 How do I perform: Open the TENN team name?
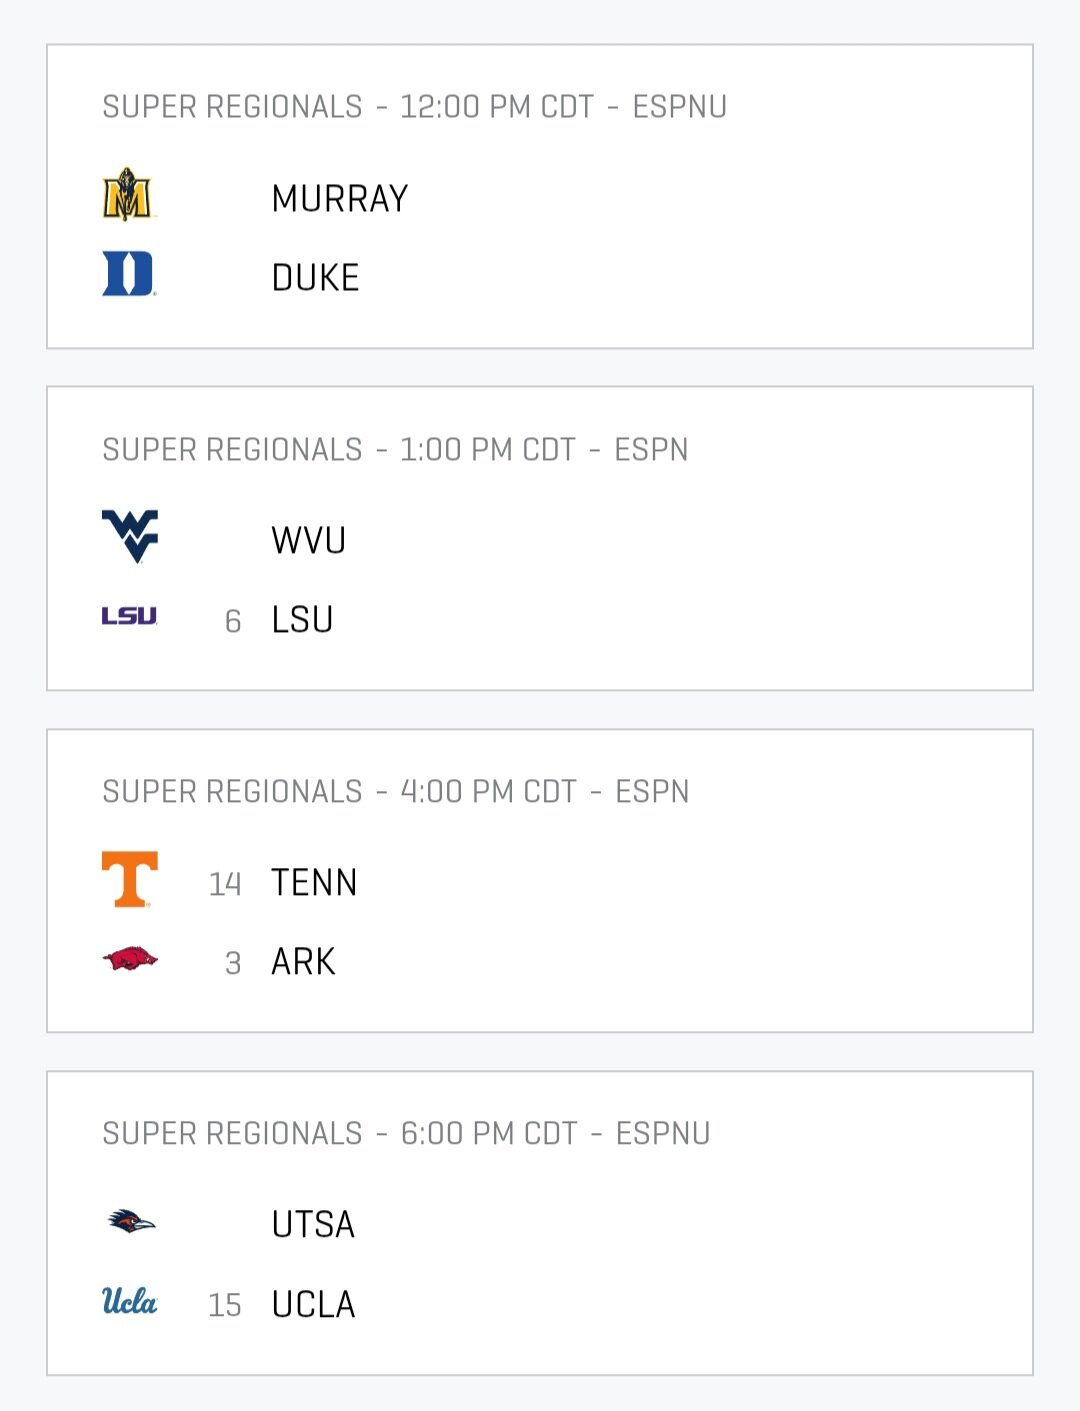(x=315, y=883)
